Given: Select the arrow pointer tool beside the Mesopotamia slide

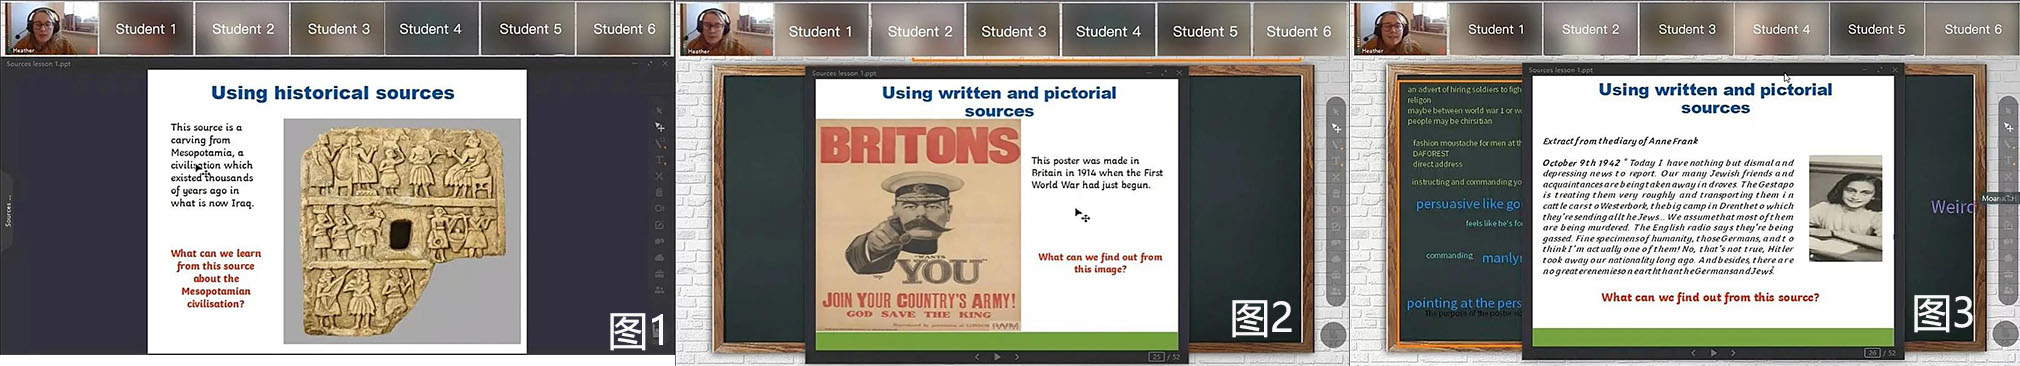Looking at the screenshot, I should [659, 111].
